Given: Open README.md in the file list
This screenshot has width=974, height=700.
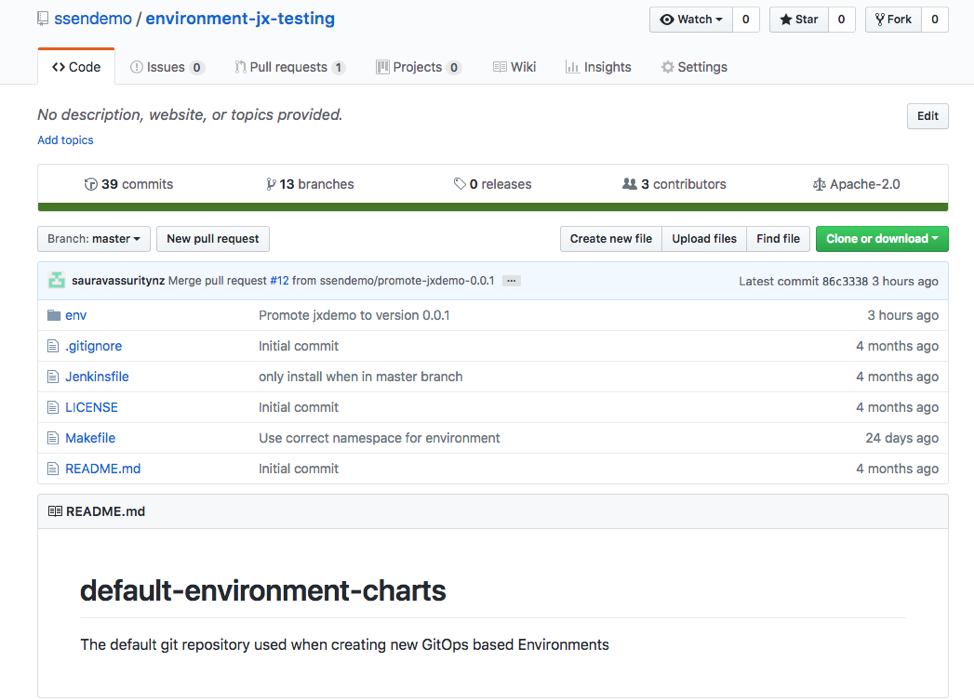Looking at the screenshot, I should (103, 469).
